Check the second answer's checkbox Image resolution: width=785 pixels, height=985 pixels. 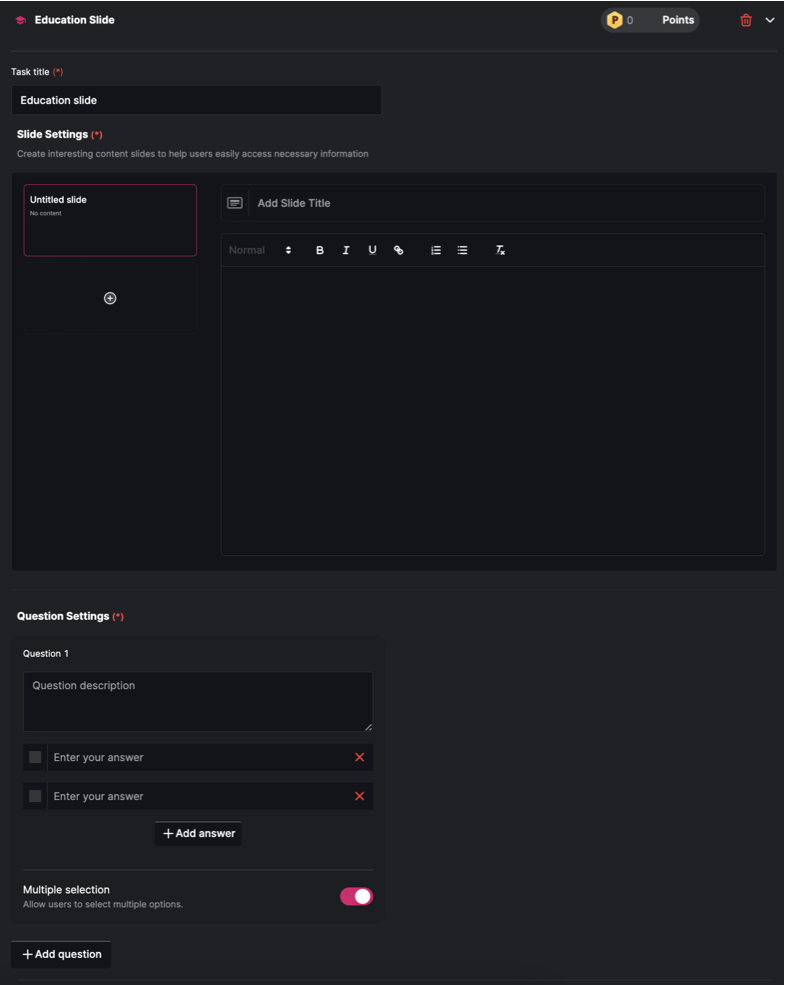pos(35,796)
